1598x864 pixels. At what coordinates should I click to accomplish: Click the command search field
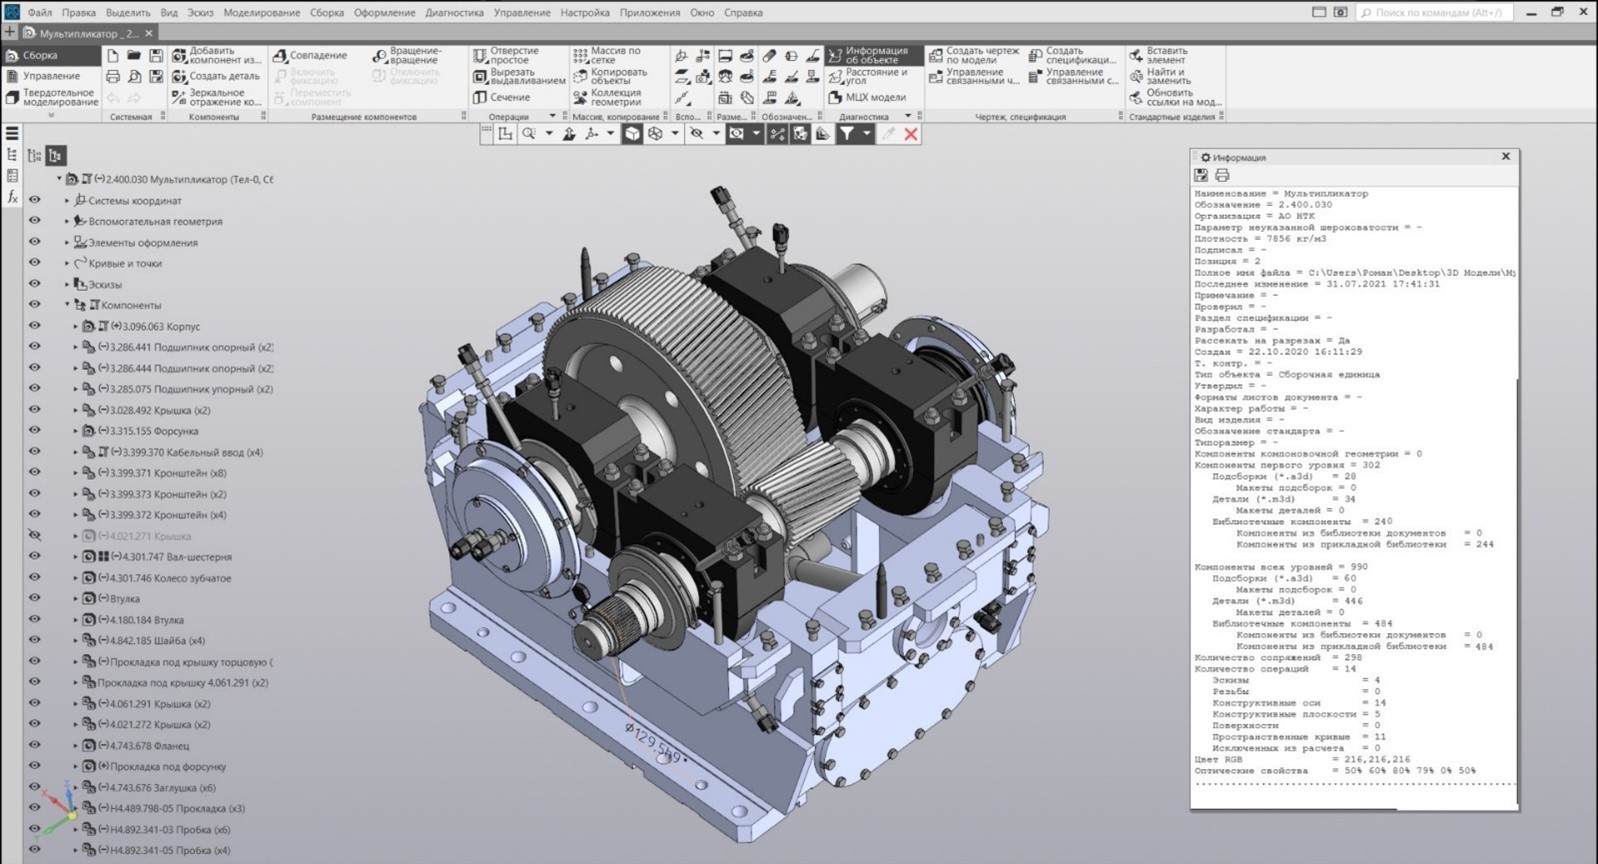pyautogui.click(x=1437, y=13)
